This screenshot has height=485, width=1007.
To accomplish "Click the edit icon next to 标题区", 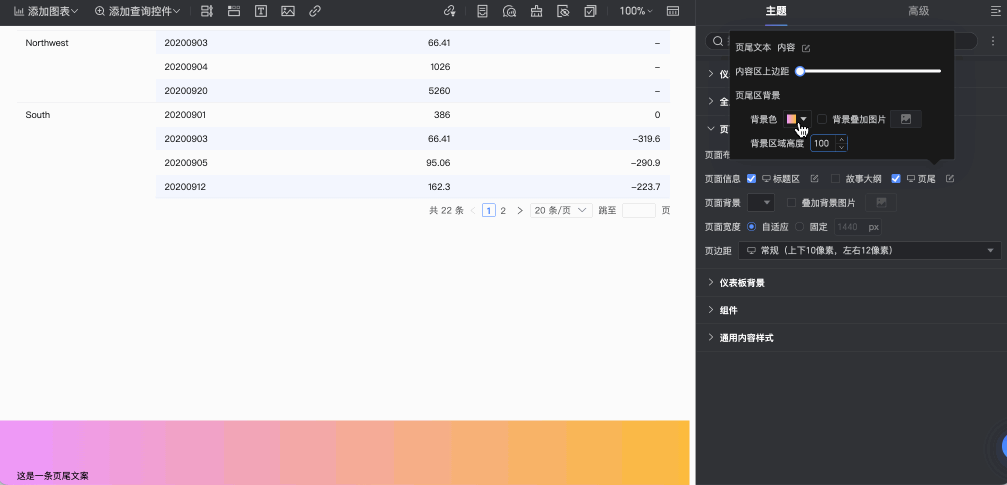I will [x=814, y=179].
